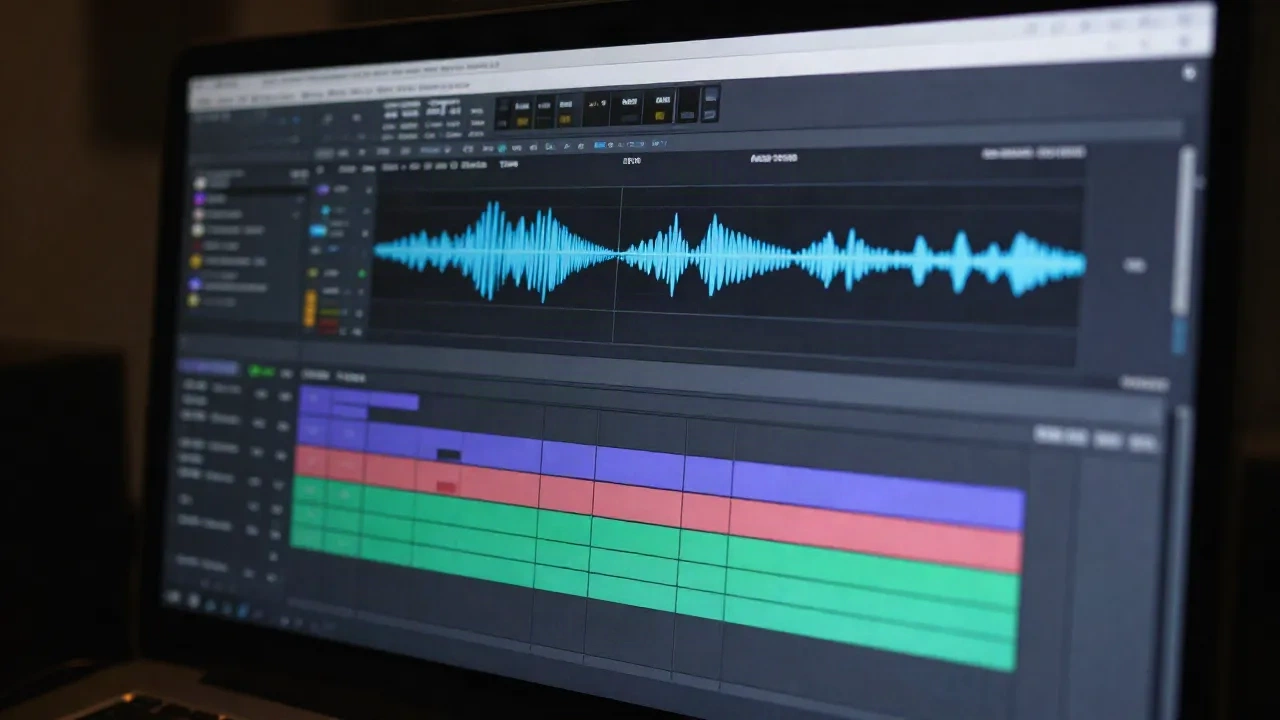Click the yellow circle icon in left list
The height and width of the screenshot is (720, 1280).
point(196,262)
